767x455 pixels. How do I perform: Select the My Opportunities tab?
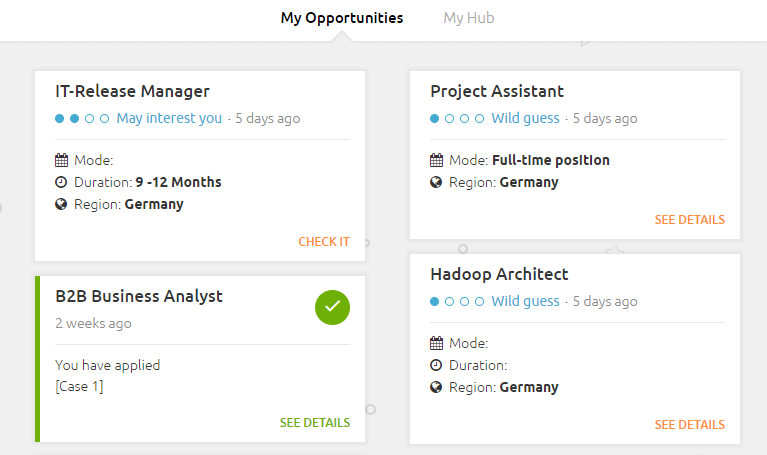pos(342,18)
